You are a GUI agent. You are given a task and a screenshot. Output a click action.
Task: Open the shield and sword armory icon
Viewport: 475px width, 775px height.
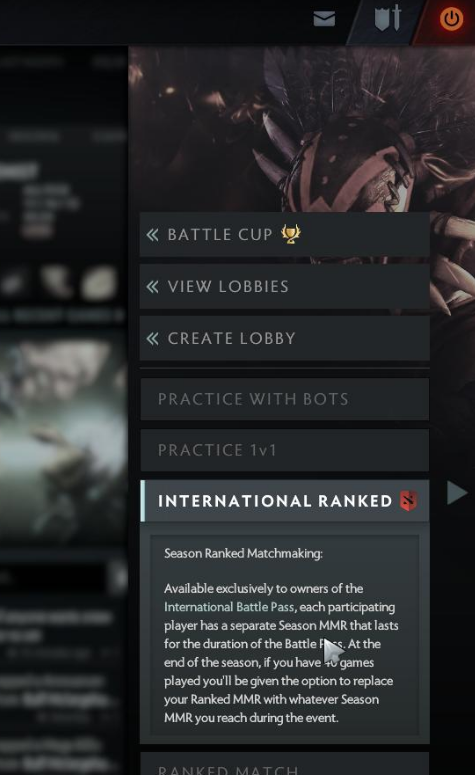[x=387, y=18]
